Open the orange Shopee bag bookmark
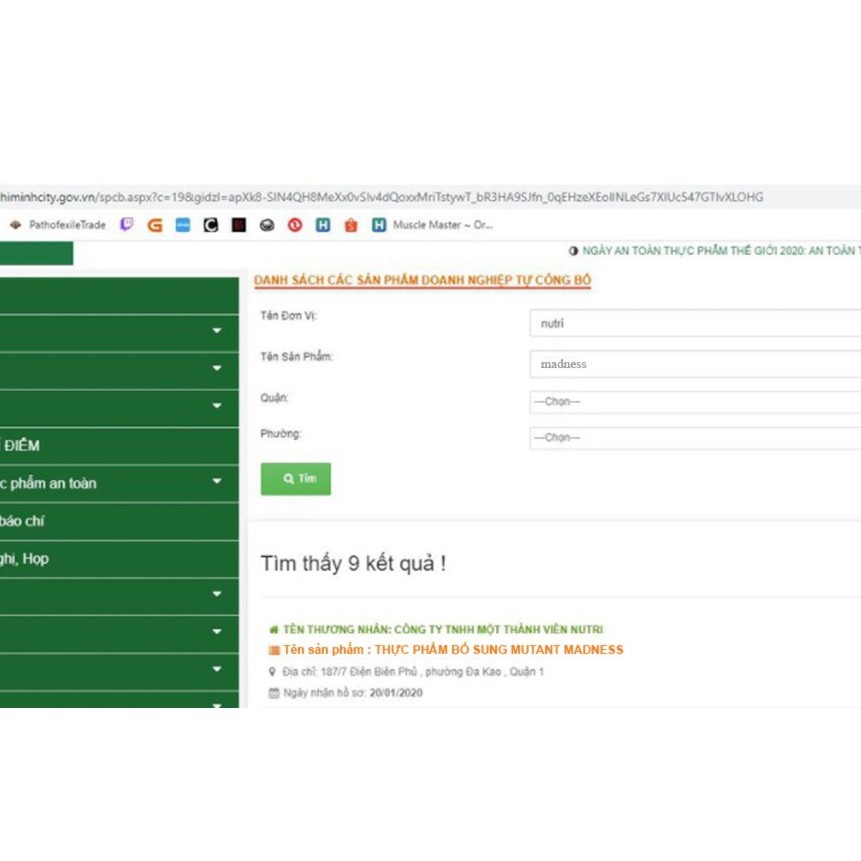The width and height of the screenshot is (861, 861). (x=351, y=225)
